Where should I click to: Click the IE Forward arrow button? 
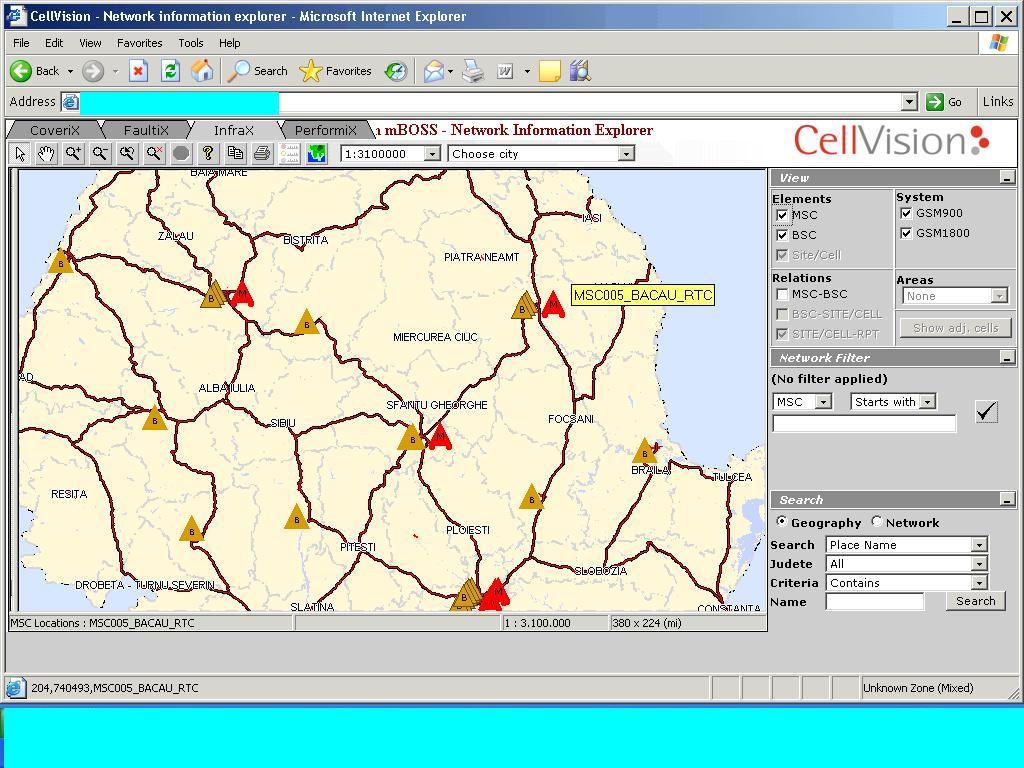[x=93, y=71]
